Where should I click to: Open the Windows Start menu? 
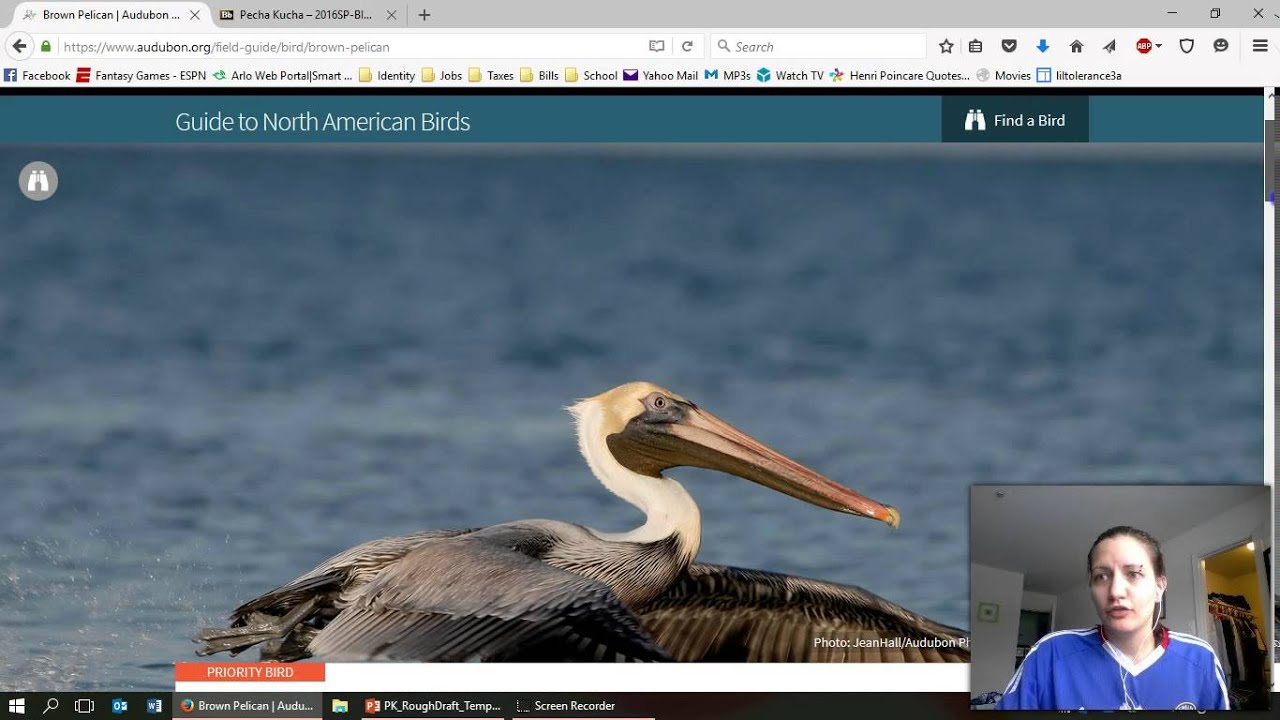click(x=16, y=706)
